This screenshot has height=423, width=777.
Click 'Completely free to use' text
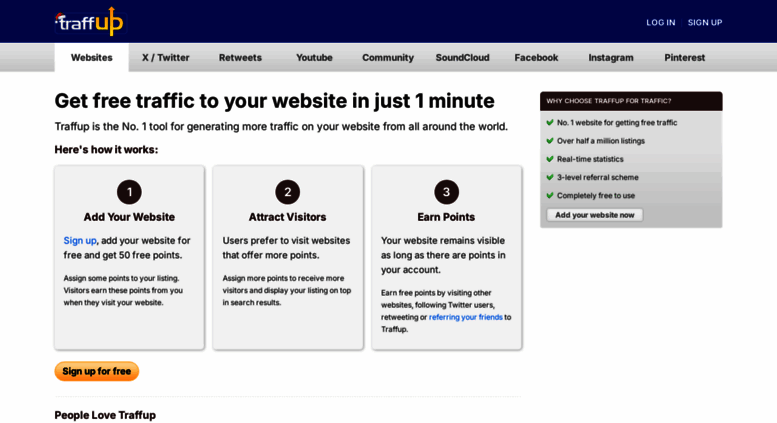coord(596,196)
